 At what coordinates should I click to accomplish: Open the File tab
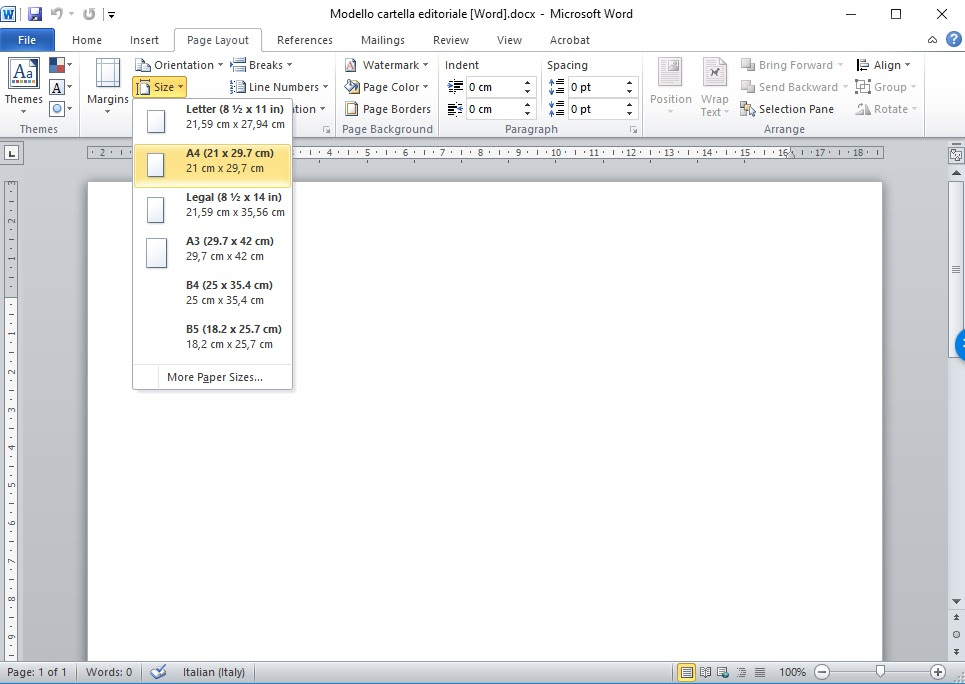(x=27, y=40)
